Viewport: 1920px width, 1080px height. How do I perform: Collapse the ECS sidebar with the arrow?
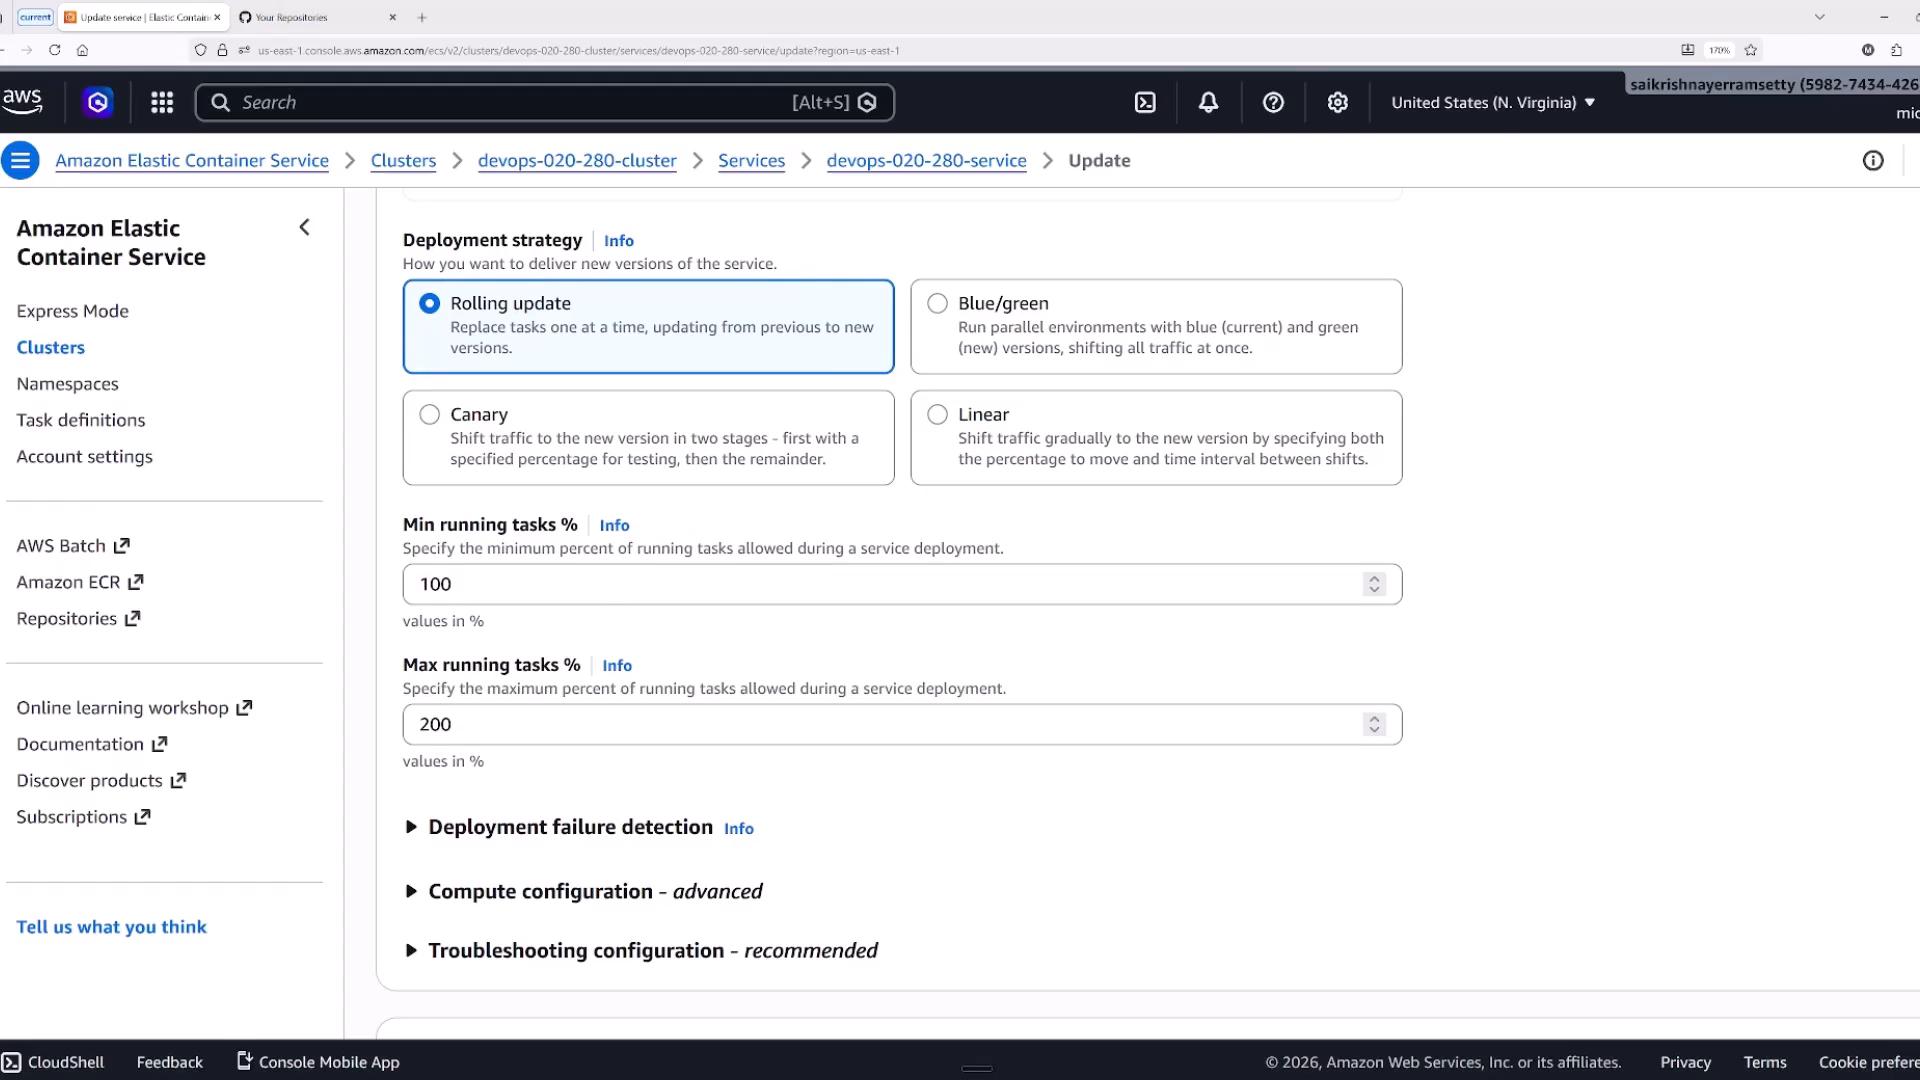305,227
